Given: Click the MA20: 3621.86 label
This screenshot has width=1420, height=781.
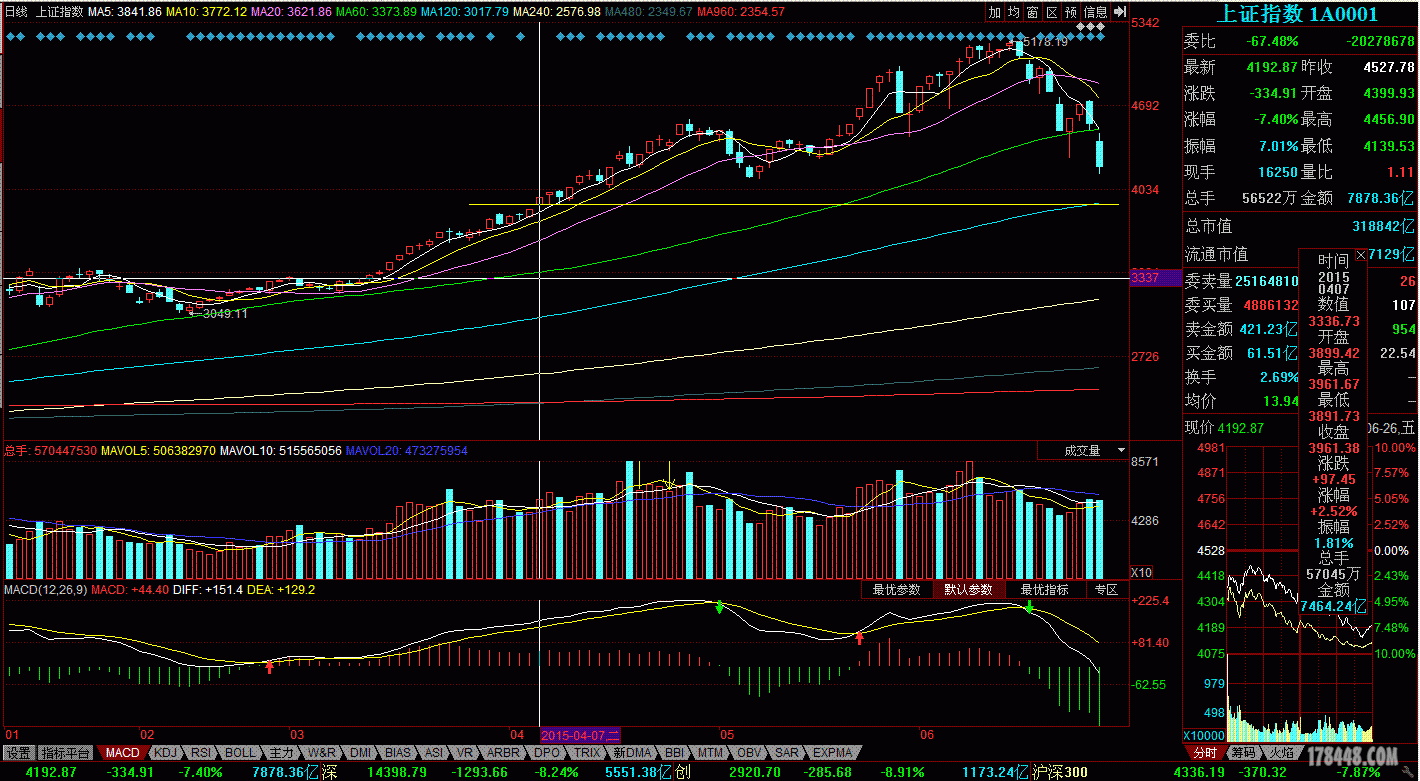Looking at the screenshot, I should 291,11.
